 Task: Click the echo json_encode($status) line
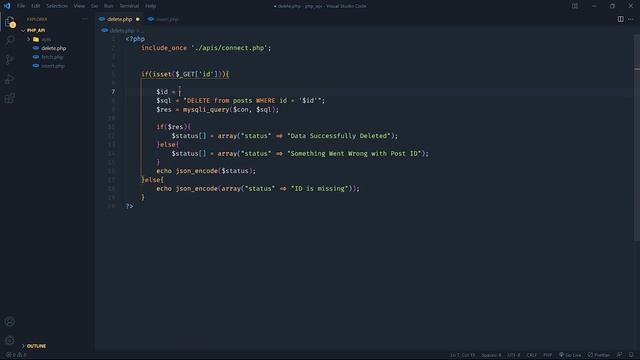coord(206,171)
